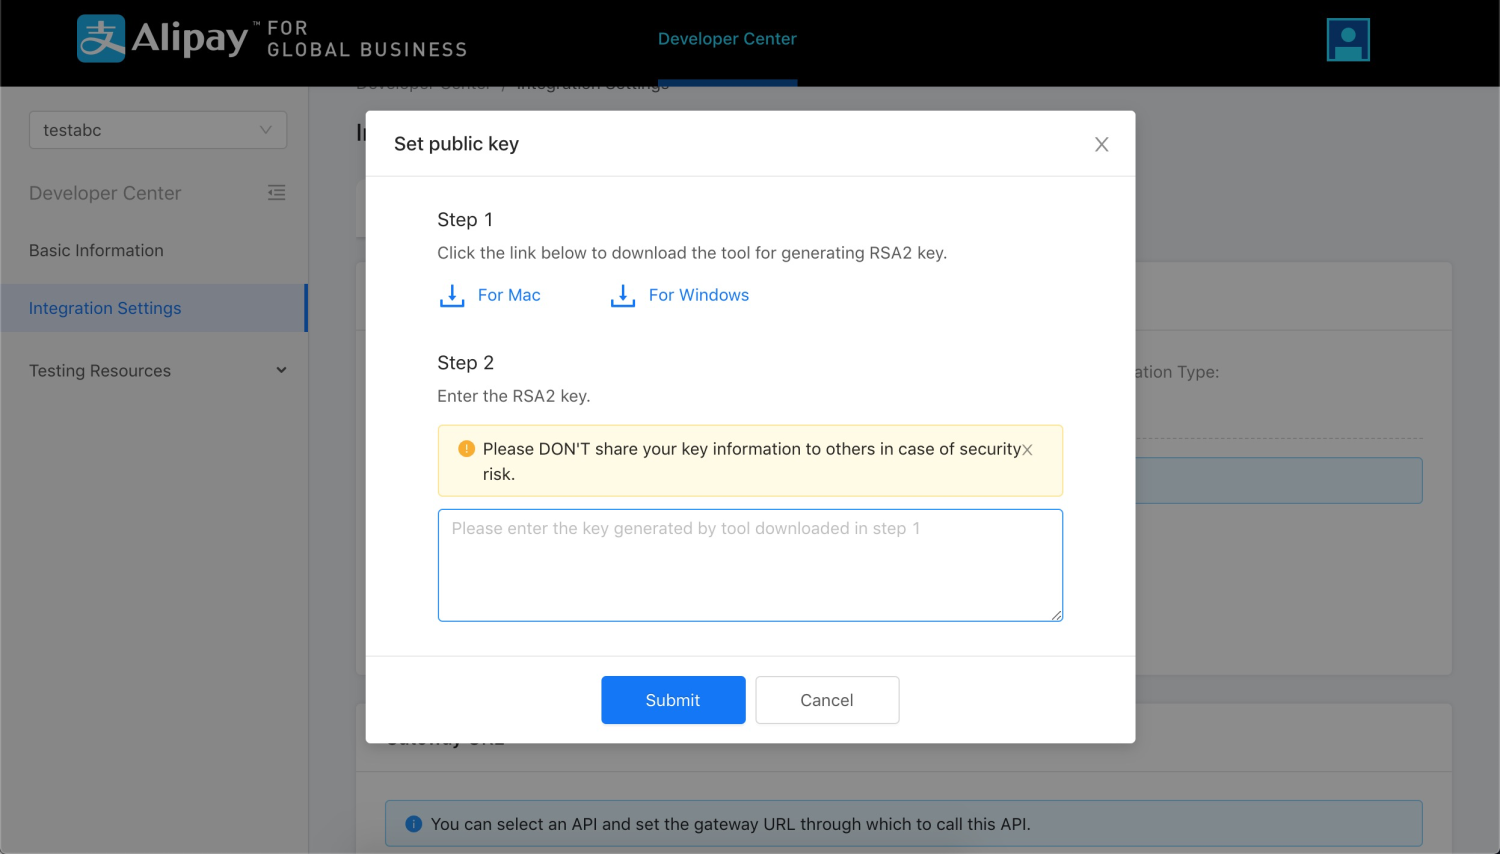
Task: Cancel the Set public key dialog
Action: [x=827, y=700]
